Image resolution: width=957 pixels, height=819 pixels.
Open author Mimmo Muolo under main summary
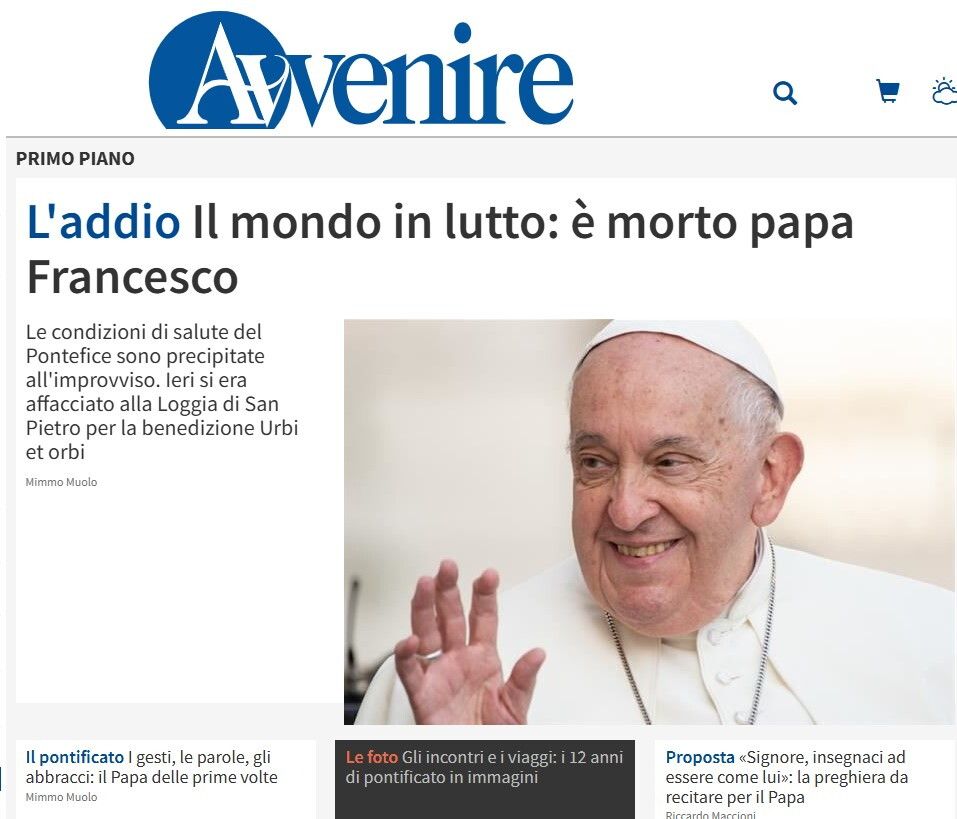61,482
